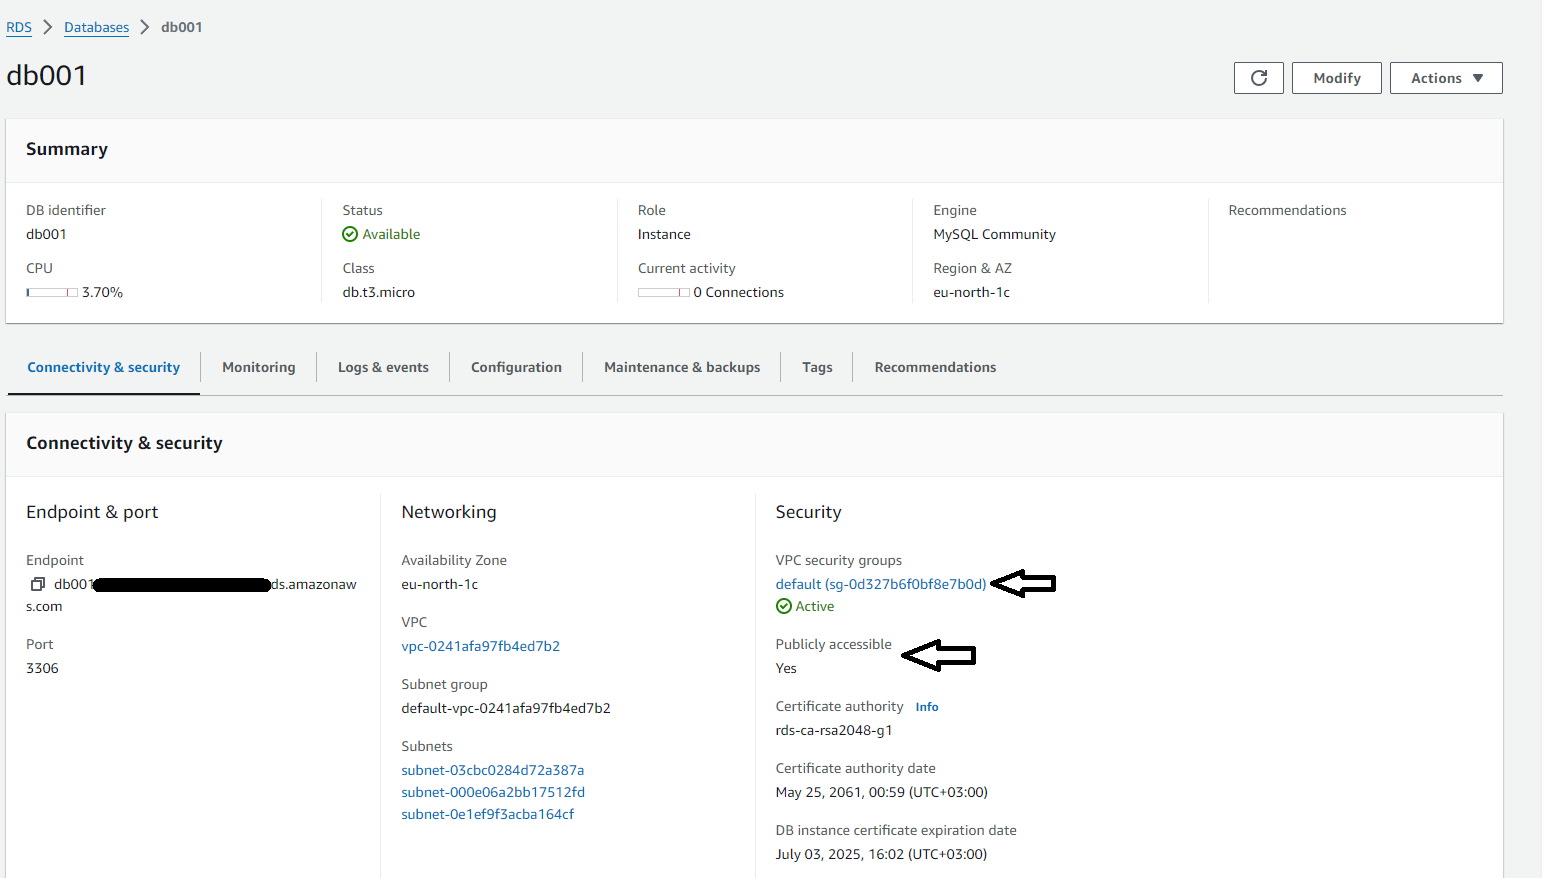Open the Configuration tab
The width and height of the screenshot is (1542, 878).
[516, 367]
